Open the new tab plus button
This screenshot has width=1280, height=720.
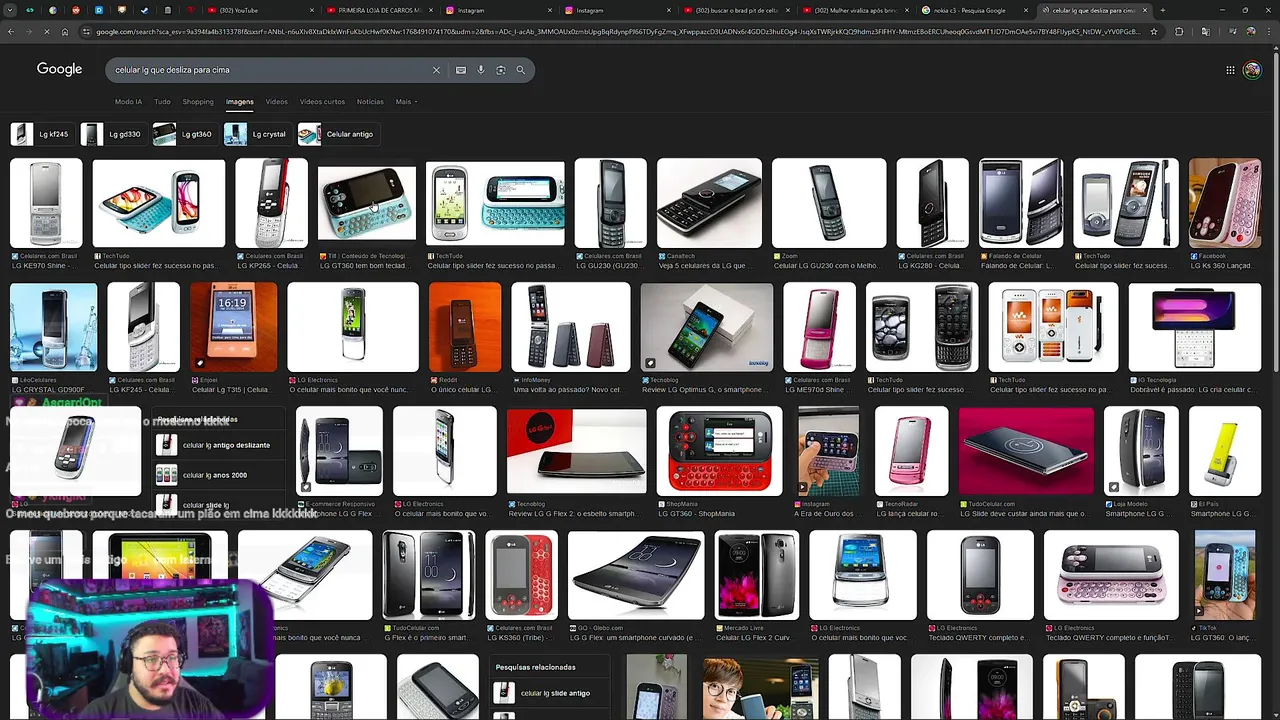pos(1162,10)
